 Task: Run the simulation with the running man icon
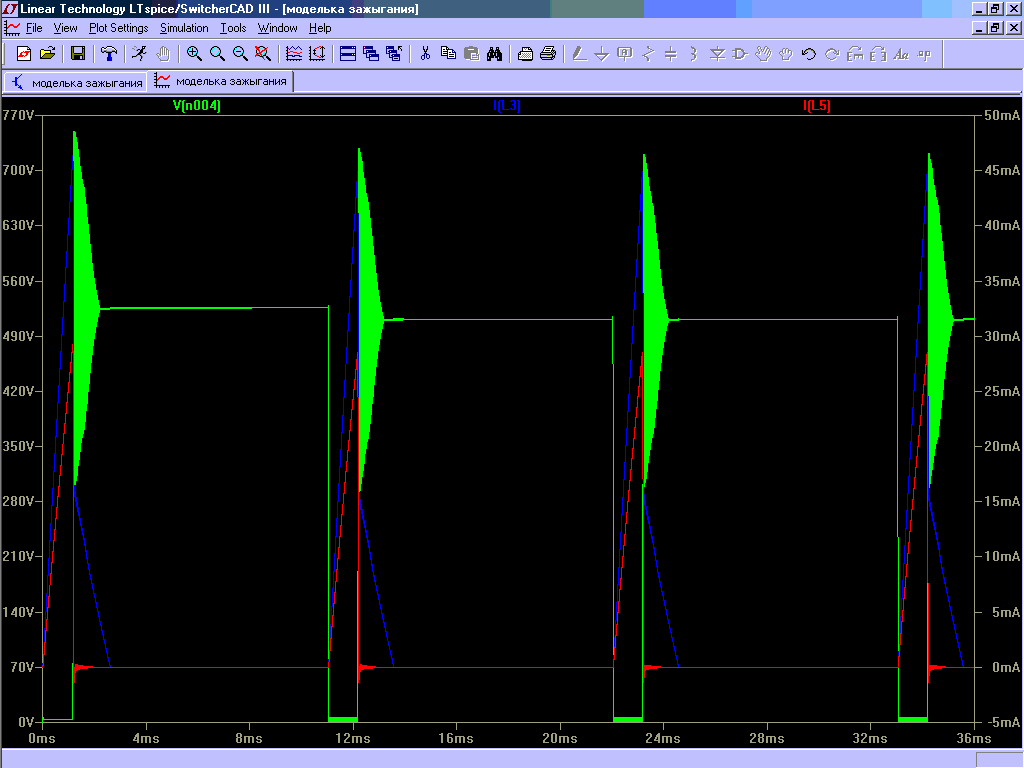coord(139,53)
